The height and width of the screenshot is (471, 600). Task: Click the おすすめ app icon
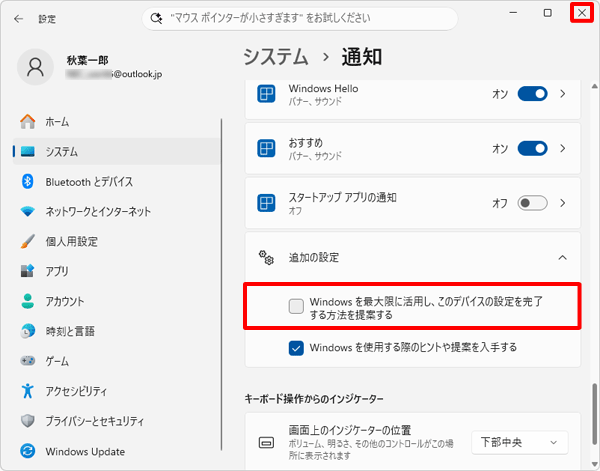[266, 148]
